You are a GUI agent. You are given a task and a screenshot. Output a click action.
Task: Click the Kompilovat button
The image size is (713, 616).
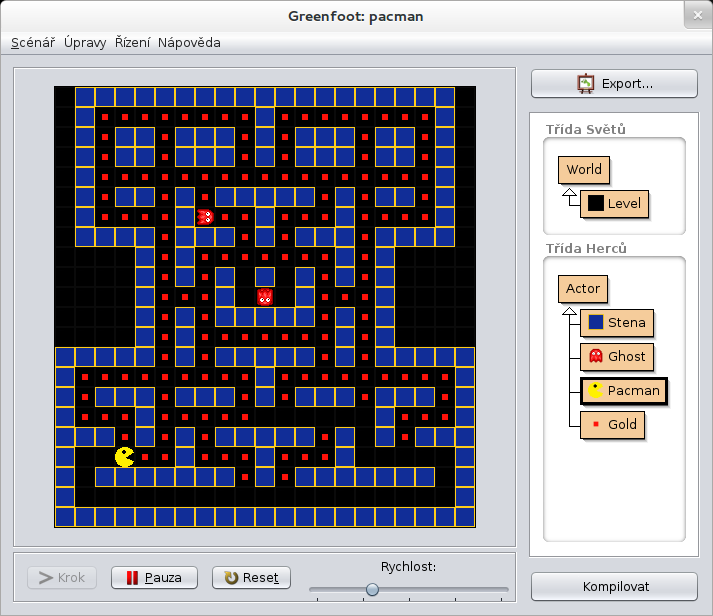click(614, 586)
